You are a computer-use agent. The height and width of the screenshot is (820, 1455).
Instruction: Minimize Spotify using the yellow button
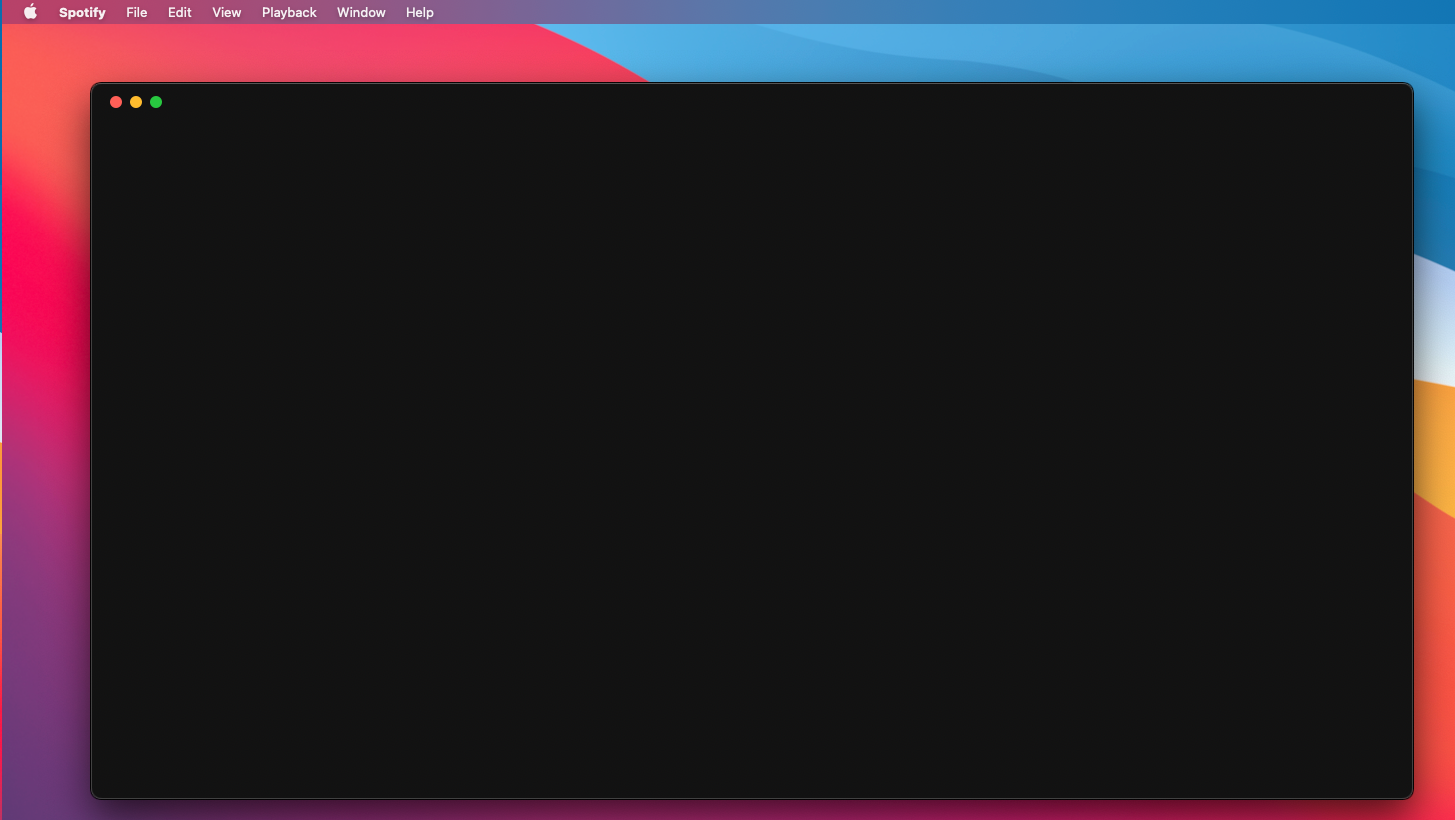[x=136, y=102]
